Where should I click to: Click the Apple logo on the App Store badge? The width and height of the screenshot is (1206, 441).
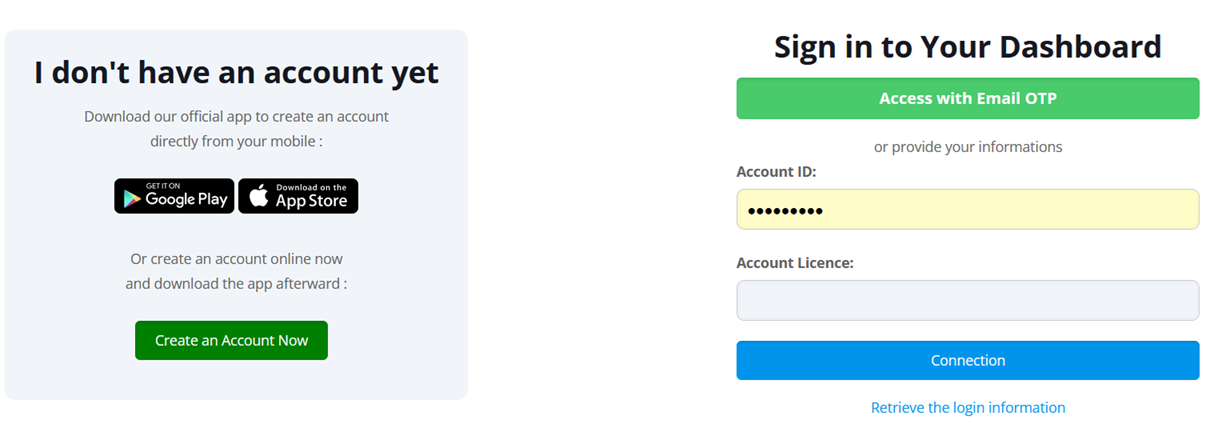click(x=259, y=197)
